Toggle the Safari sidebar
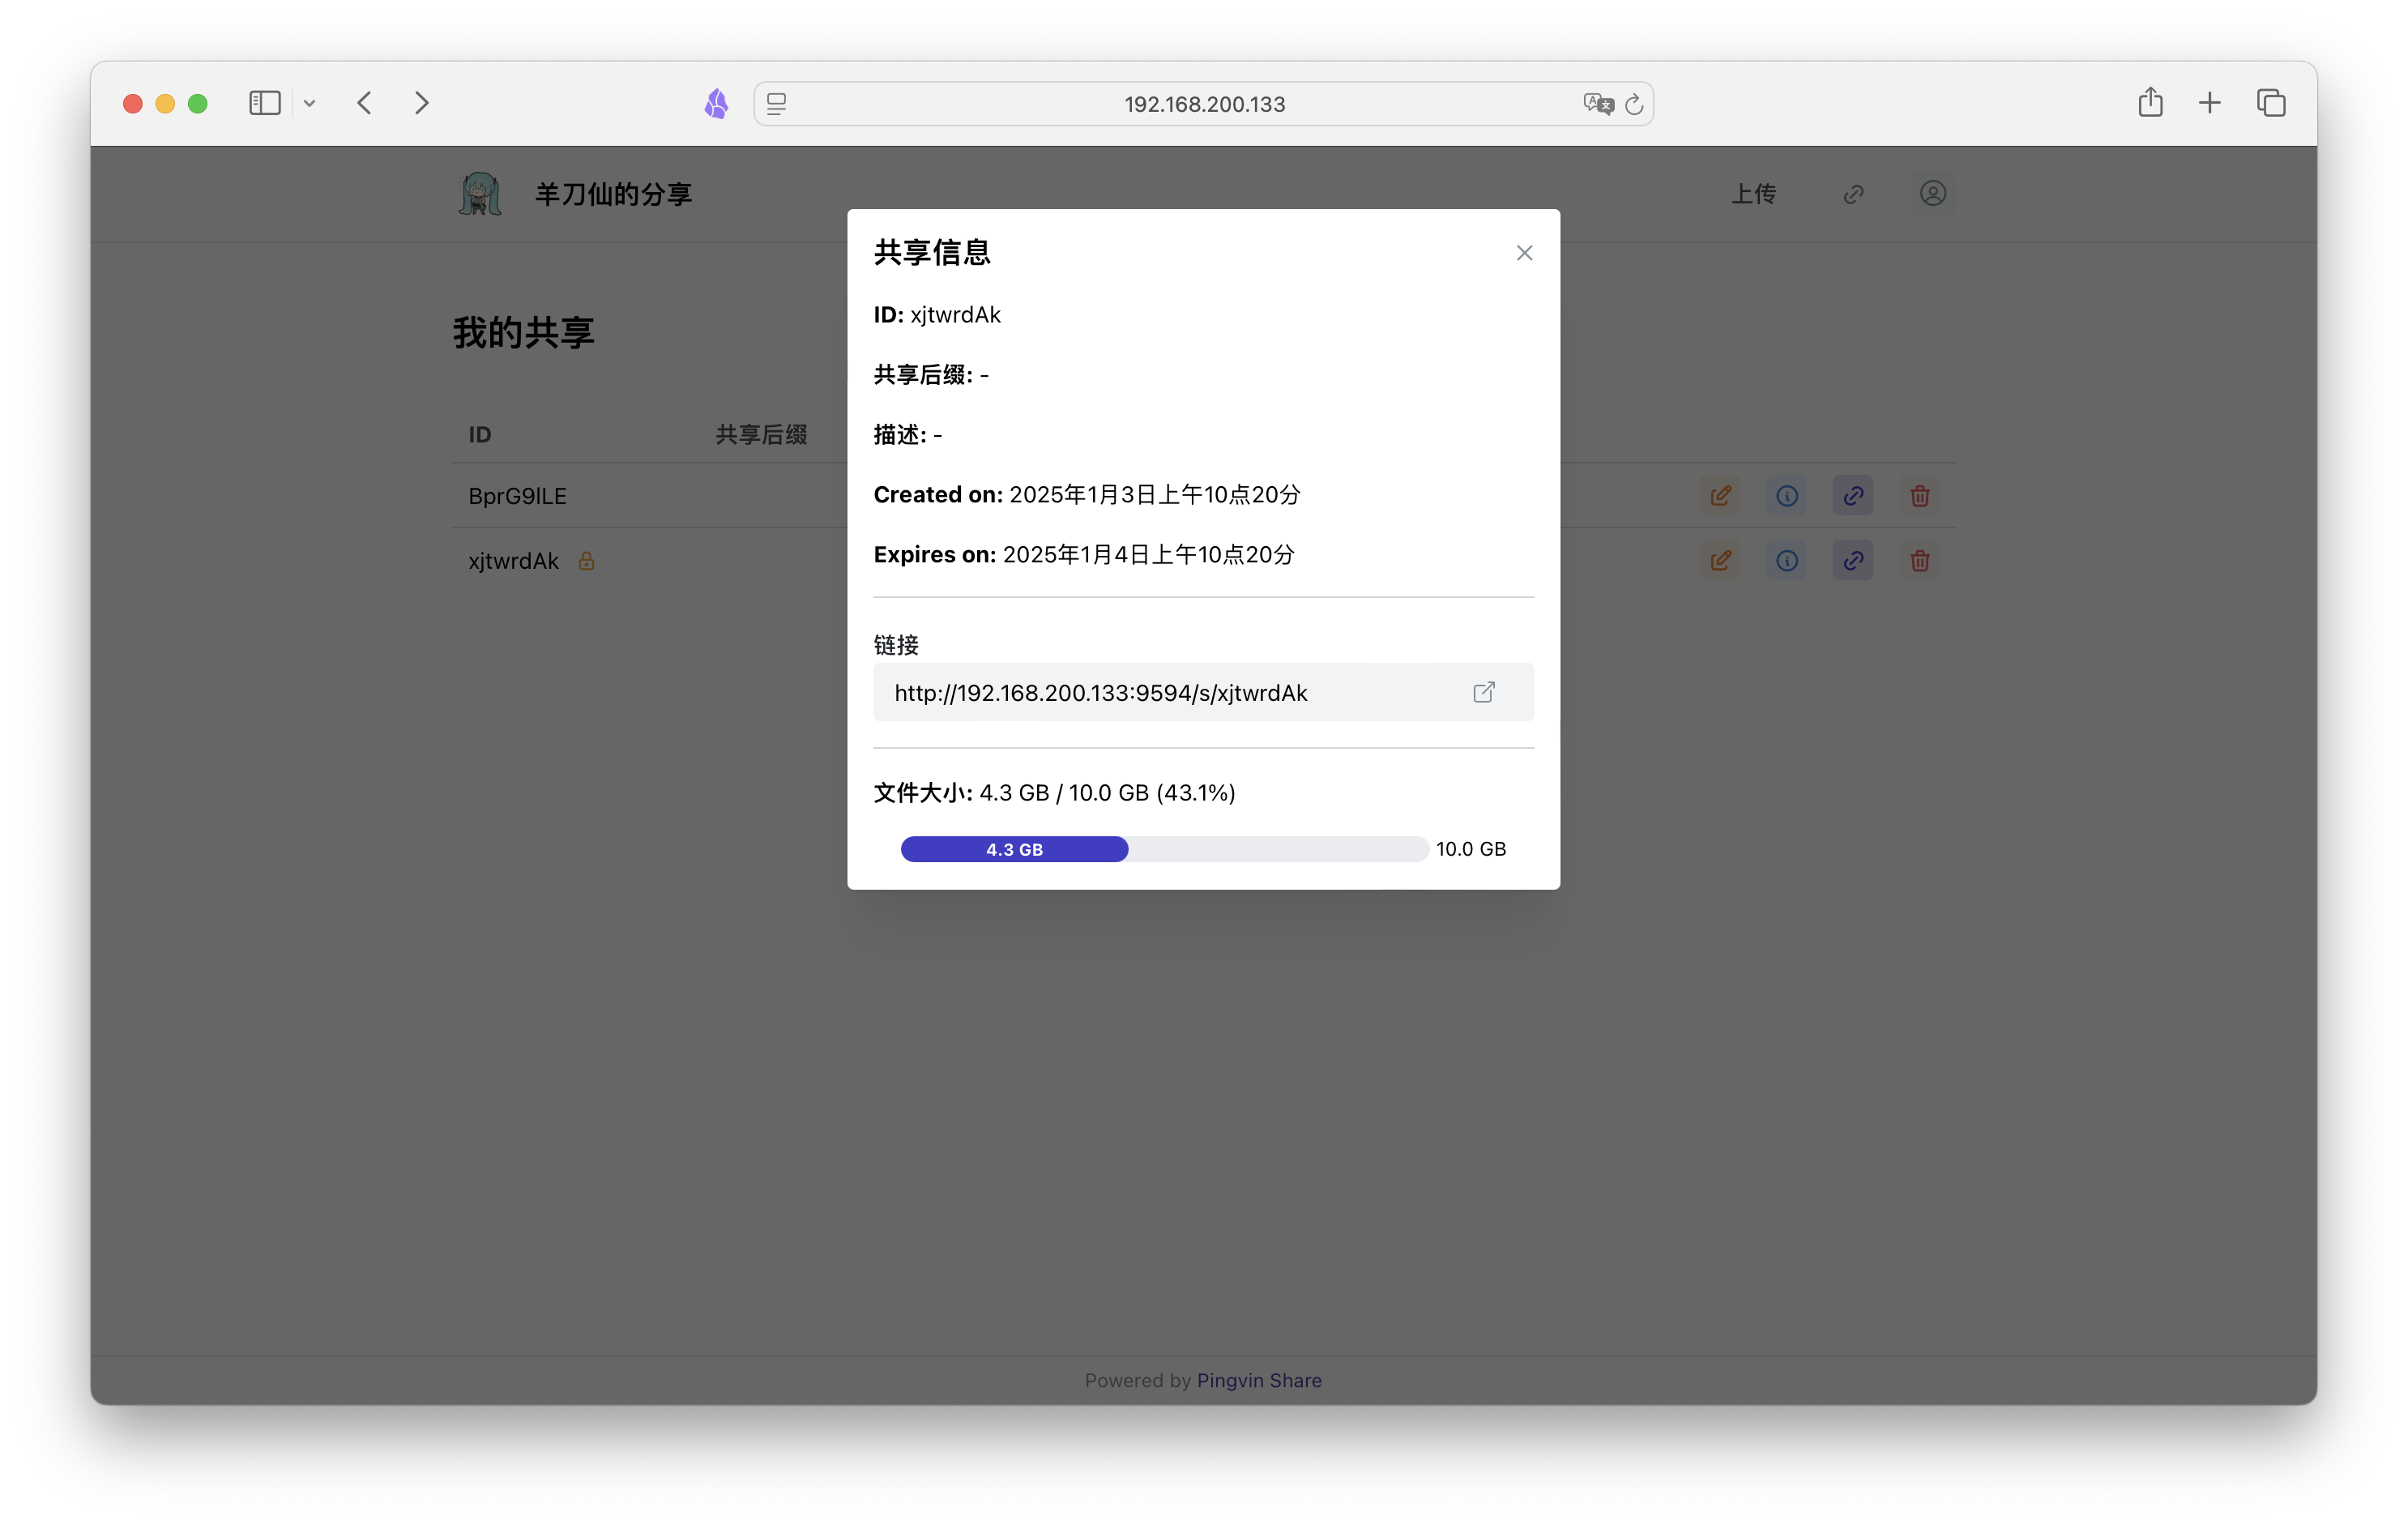This screenshot has width=2408, height=1525. [264, 103]
